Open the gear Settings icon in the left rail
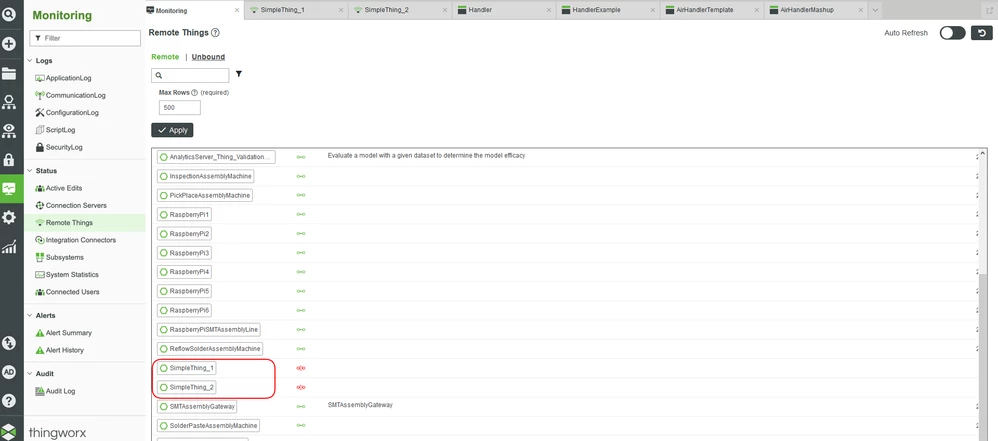998x441 pixels. [x=9, y=217]
